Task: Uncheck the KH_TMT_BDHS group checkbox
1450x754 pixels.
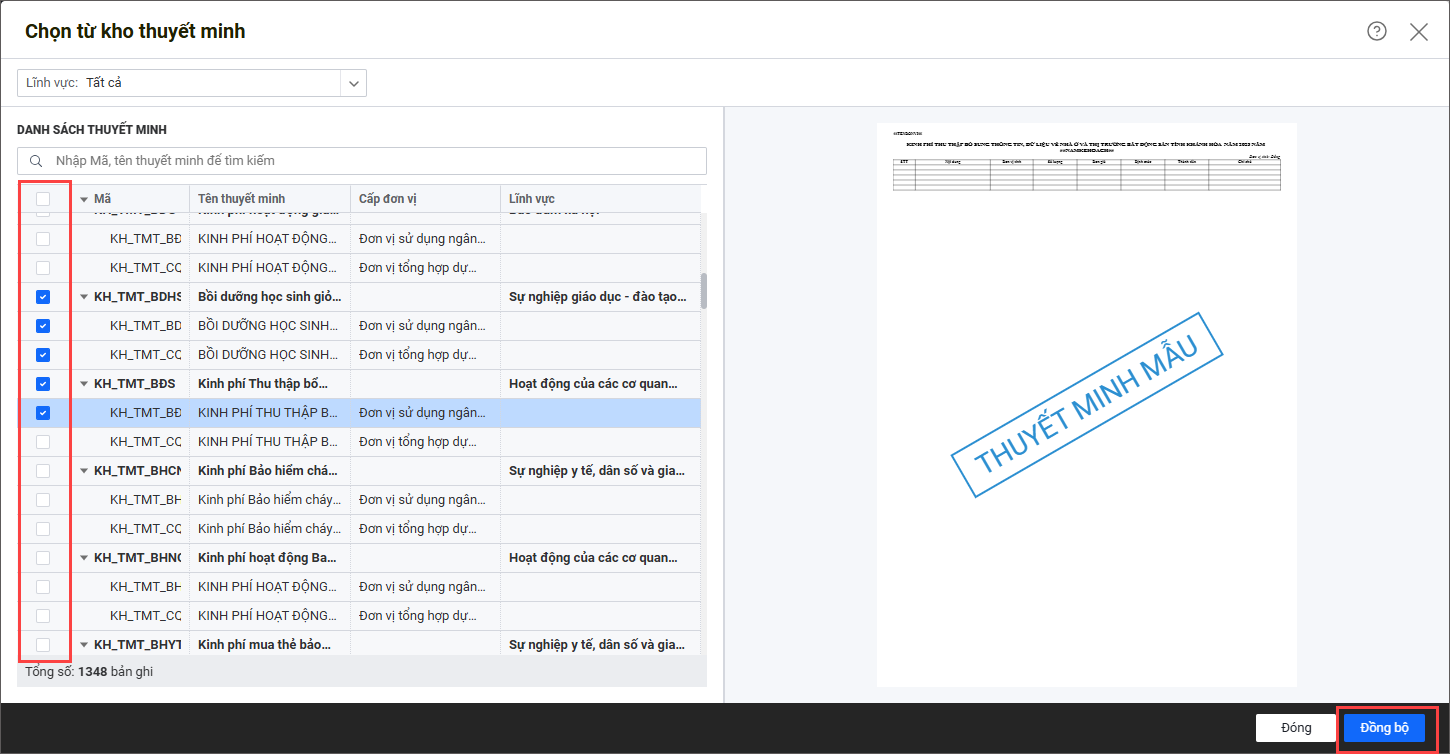Action: (43, 297)
